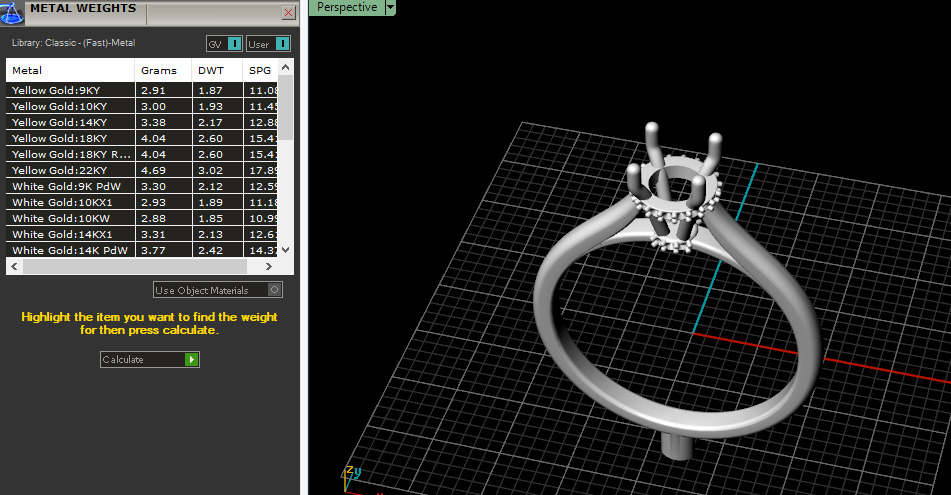Select the White Gold:10KW row

[142, 218]
